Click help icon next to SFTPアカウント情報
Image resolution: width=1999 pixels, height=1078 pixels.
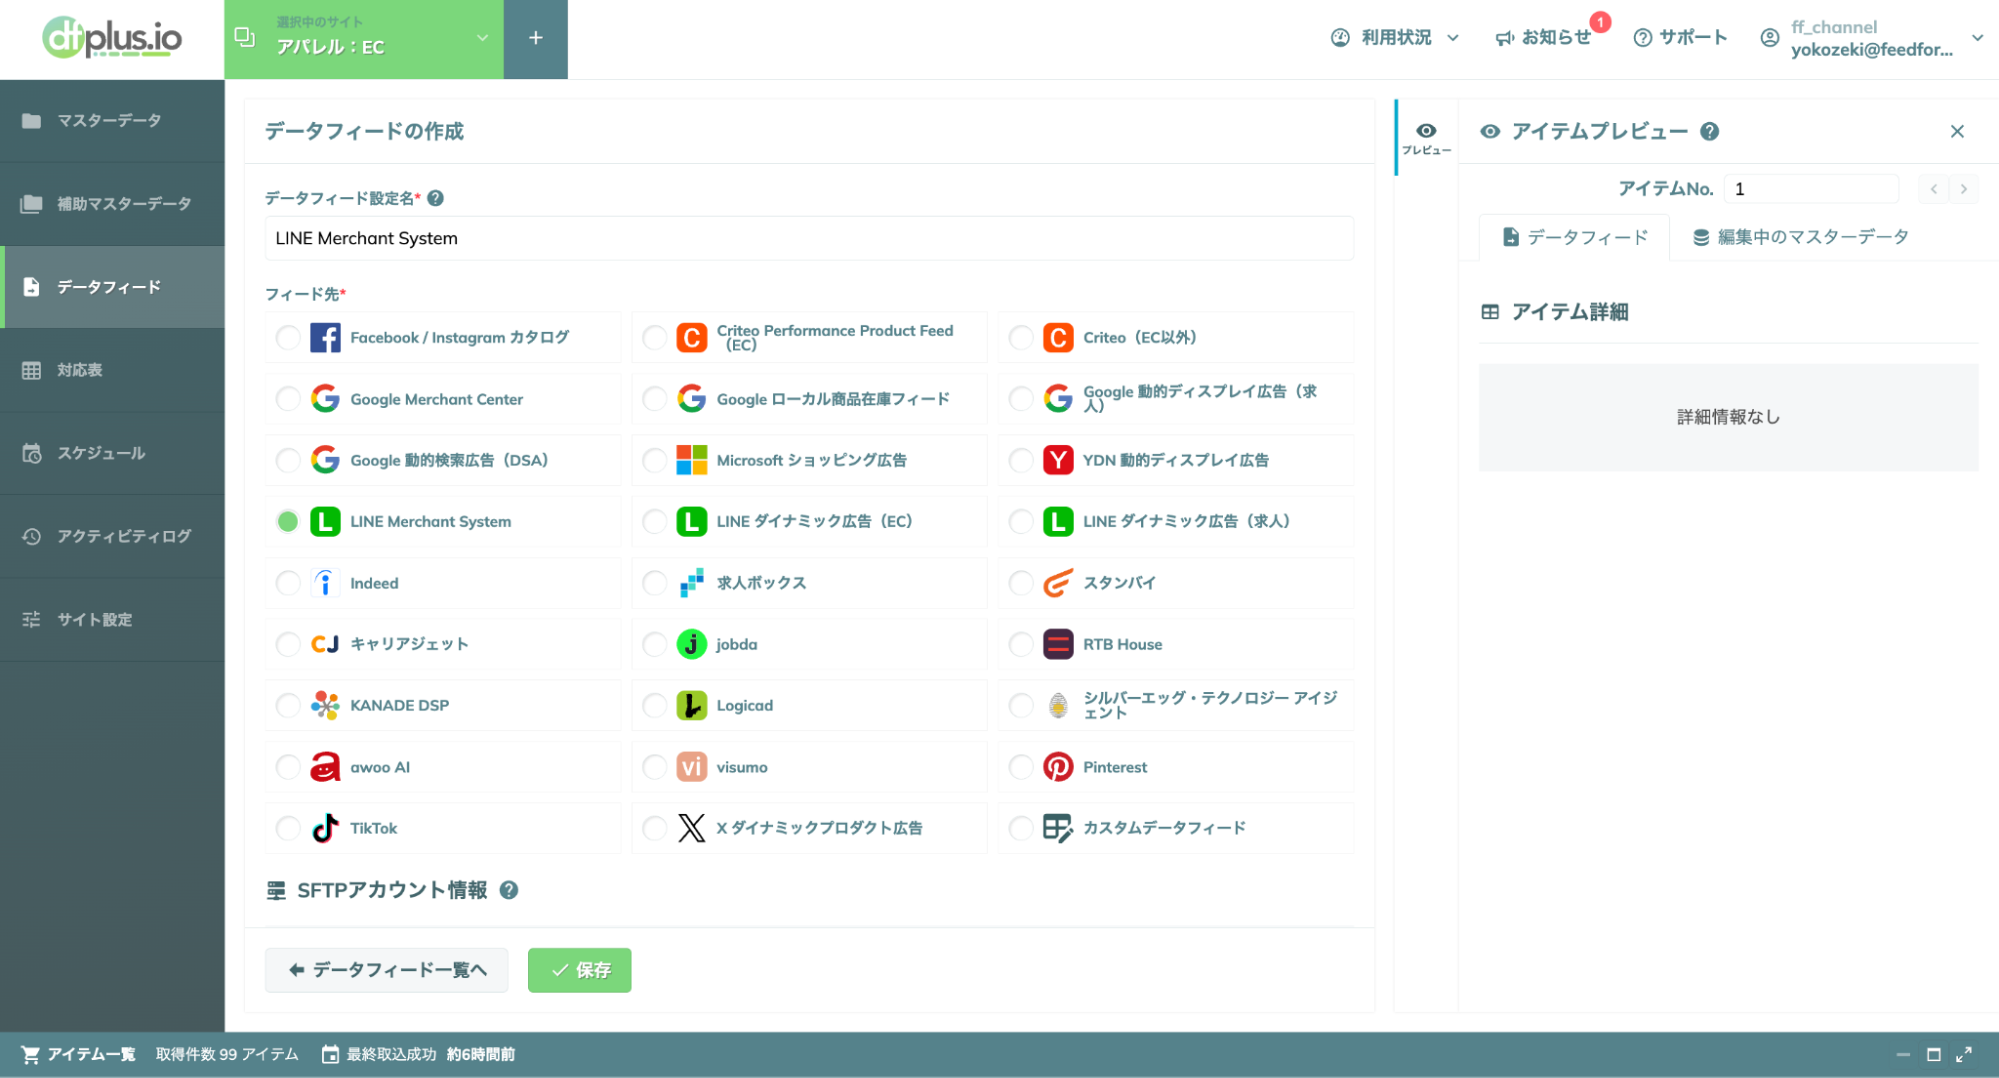point(509,890)
